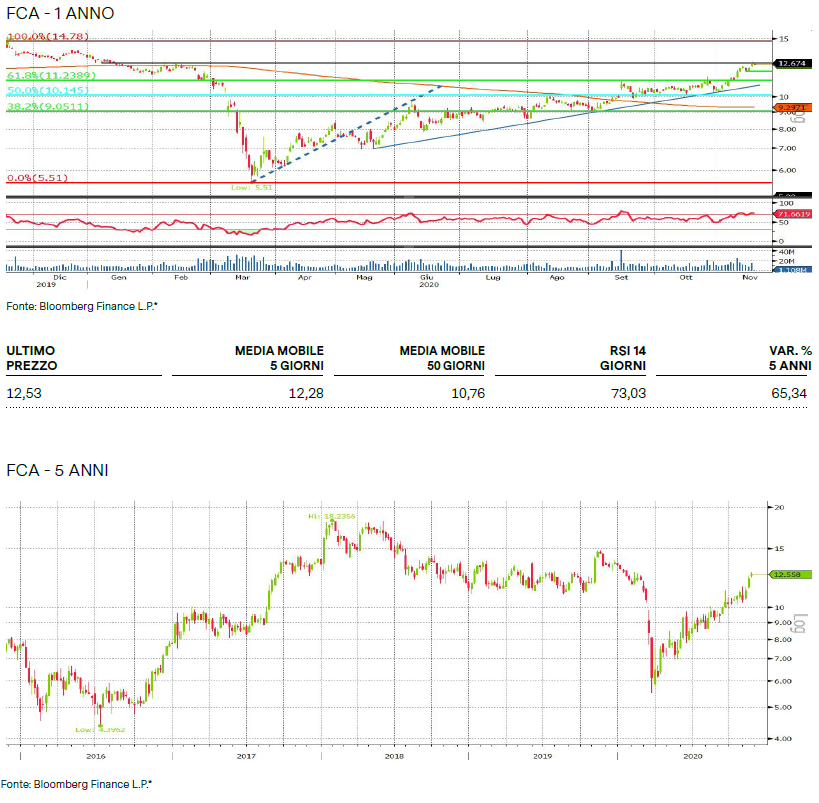This screenshot has width=819, height=803.
Task: Click the 'RSI 14 GIORNI' column header
Action: (x=623, y=358)
